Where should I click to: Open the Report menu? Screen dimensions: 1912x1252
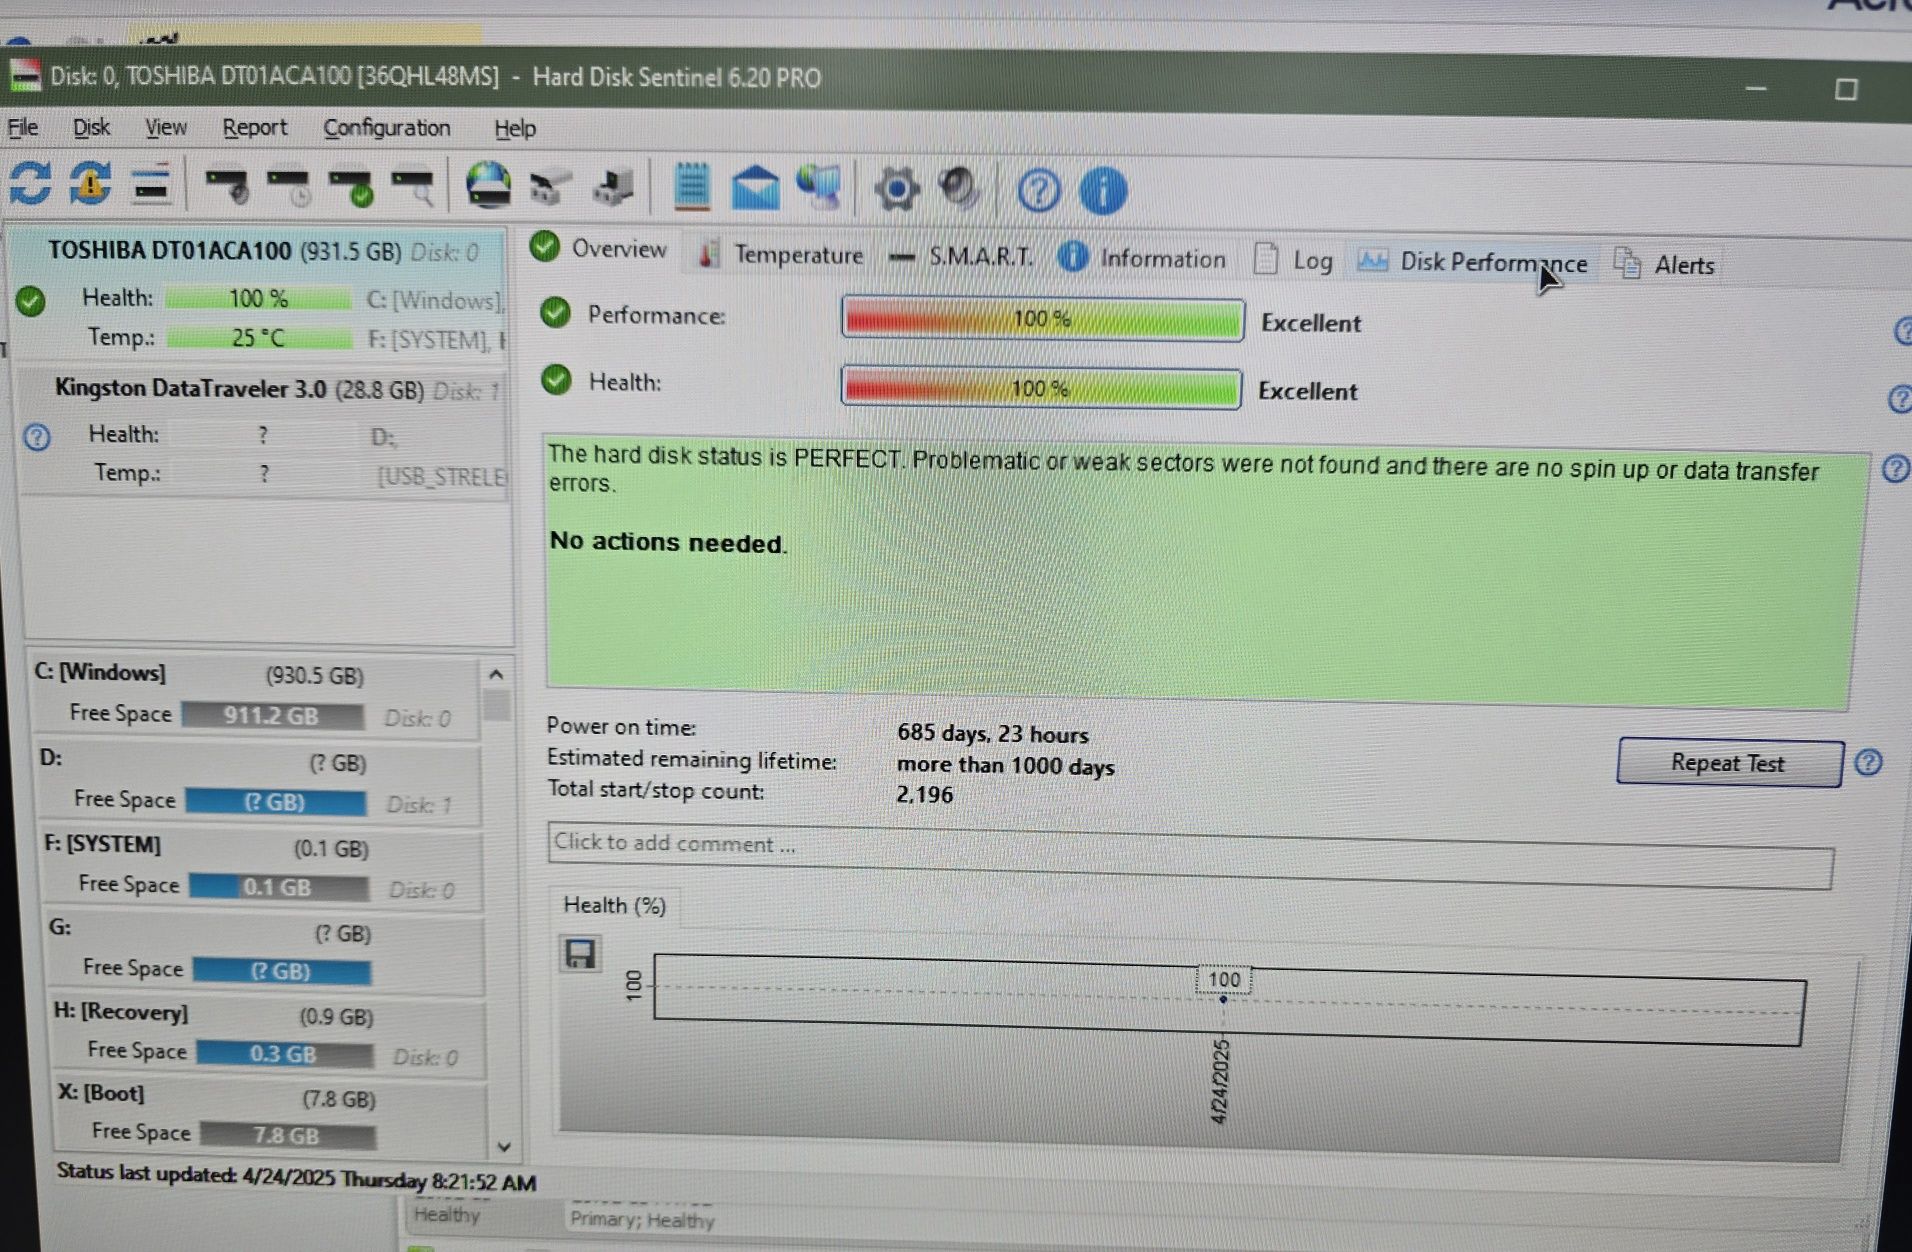click(x=254, y=128)
